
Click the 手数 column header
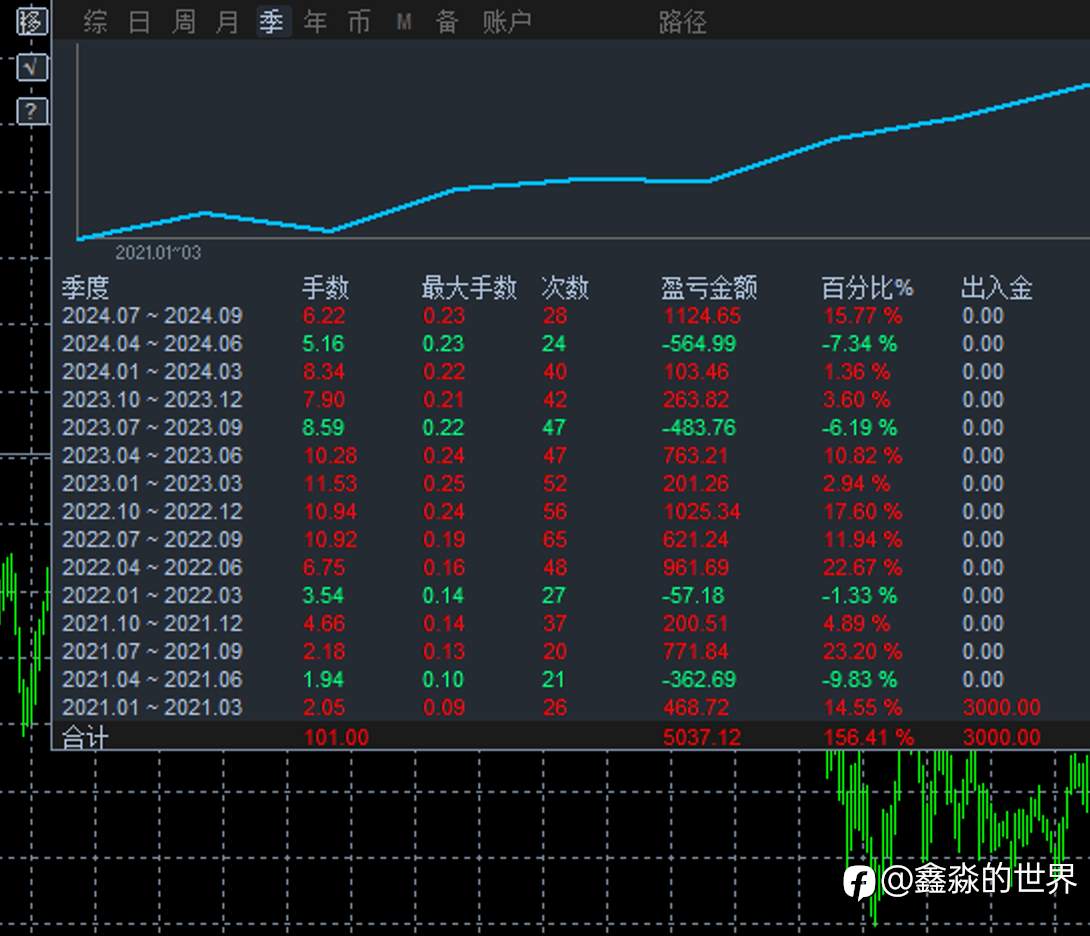325,287
